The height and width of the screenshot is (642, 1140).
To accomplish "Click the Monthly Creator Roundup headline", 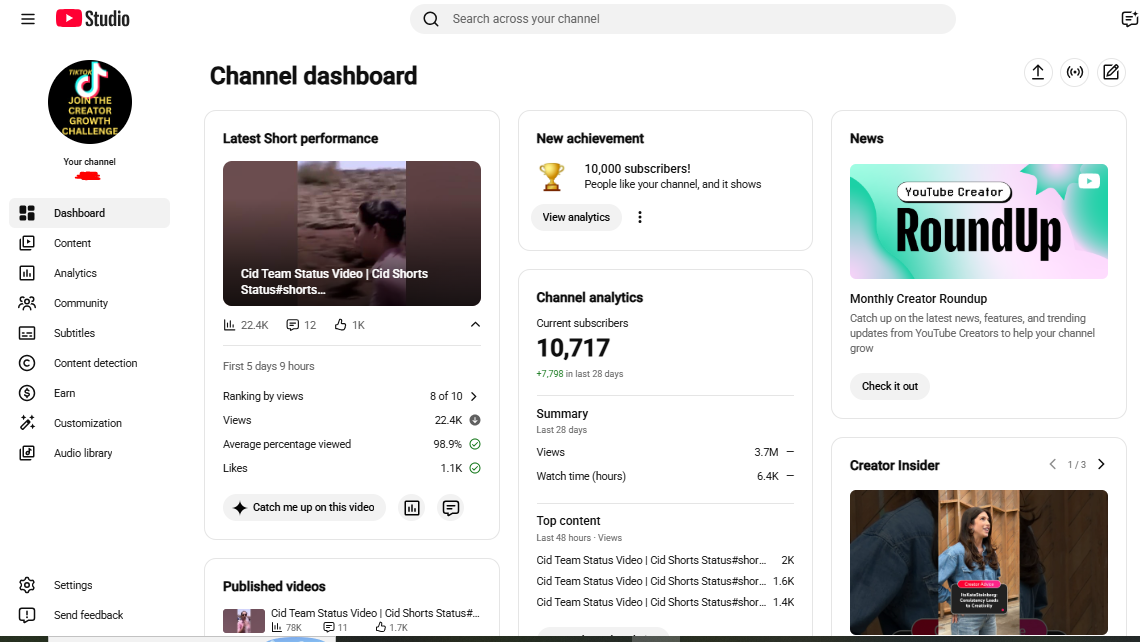I will click(x=918, y=299).
